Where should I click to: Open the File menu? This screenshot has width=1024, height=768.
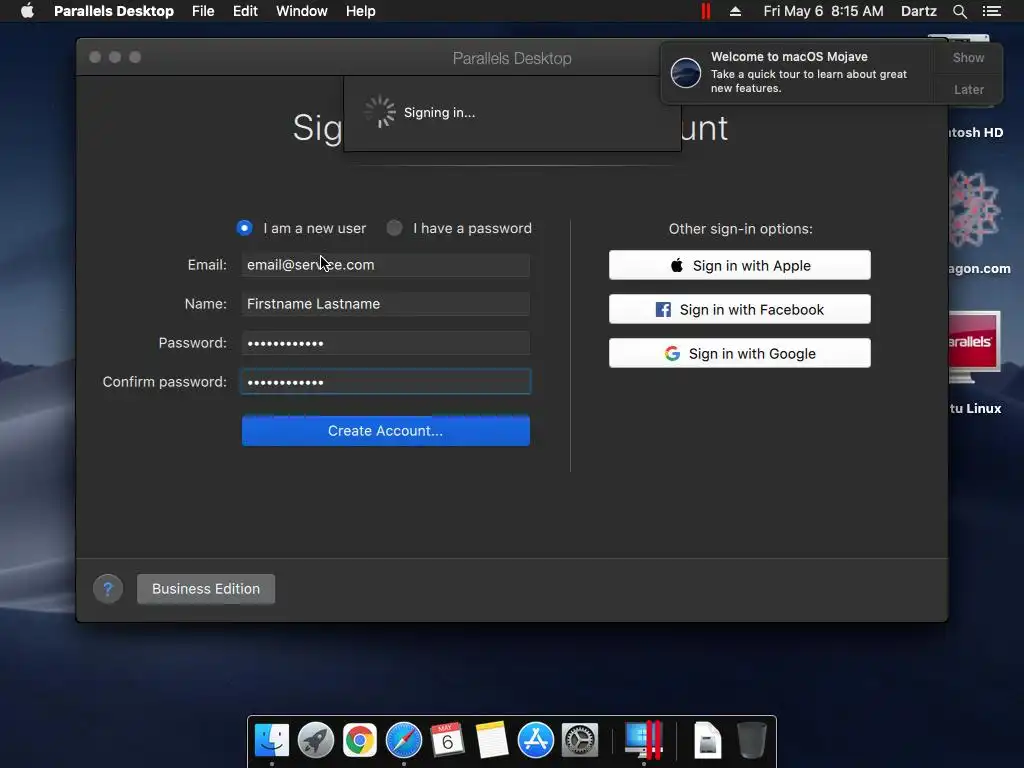point(203,11)
